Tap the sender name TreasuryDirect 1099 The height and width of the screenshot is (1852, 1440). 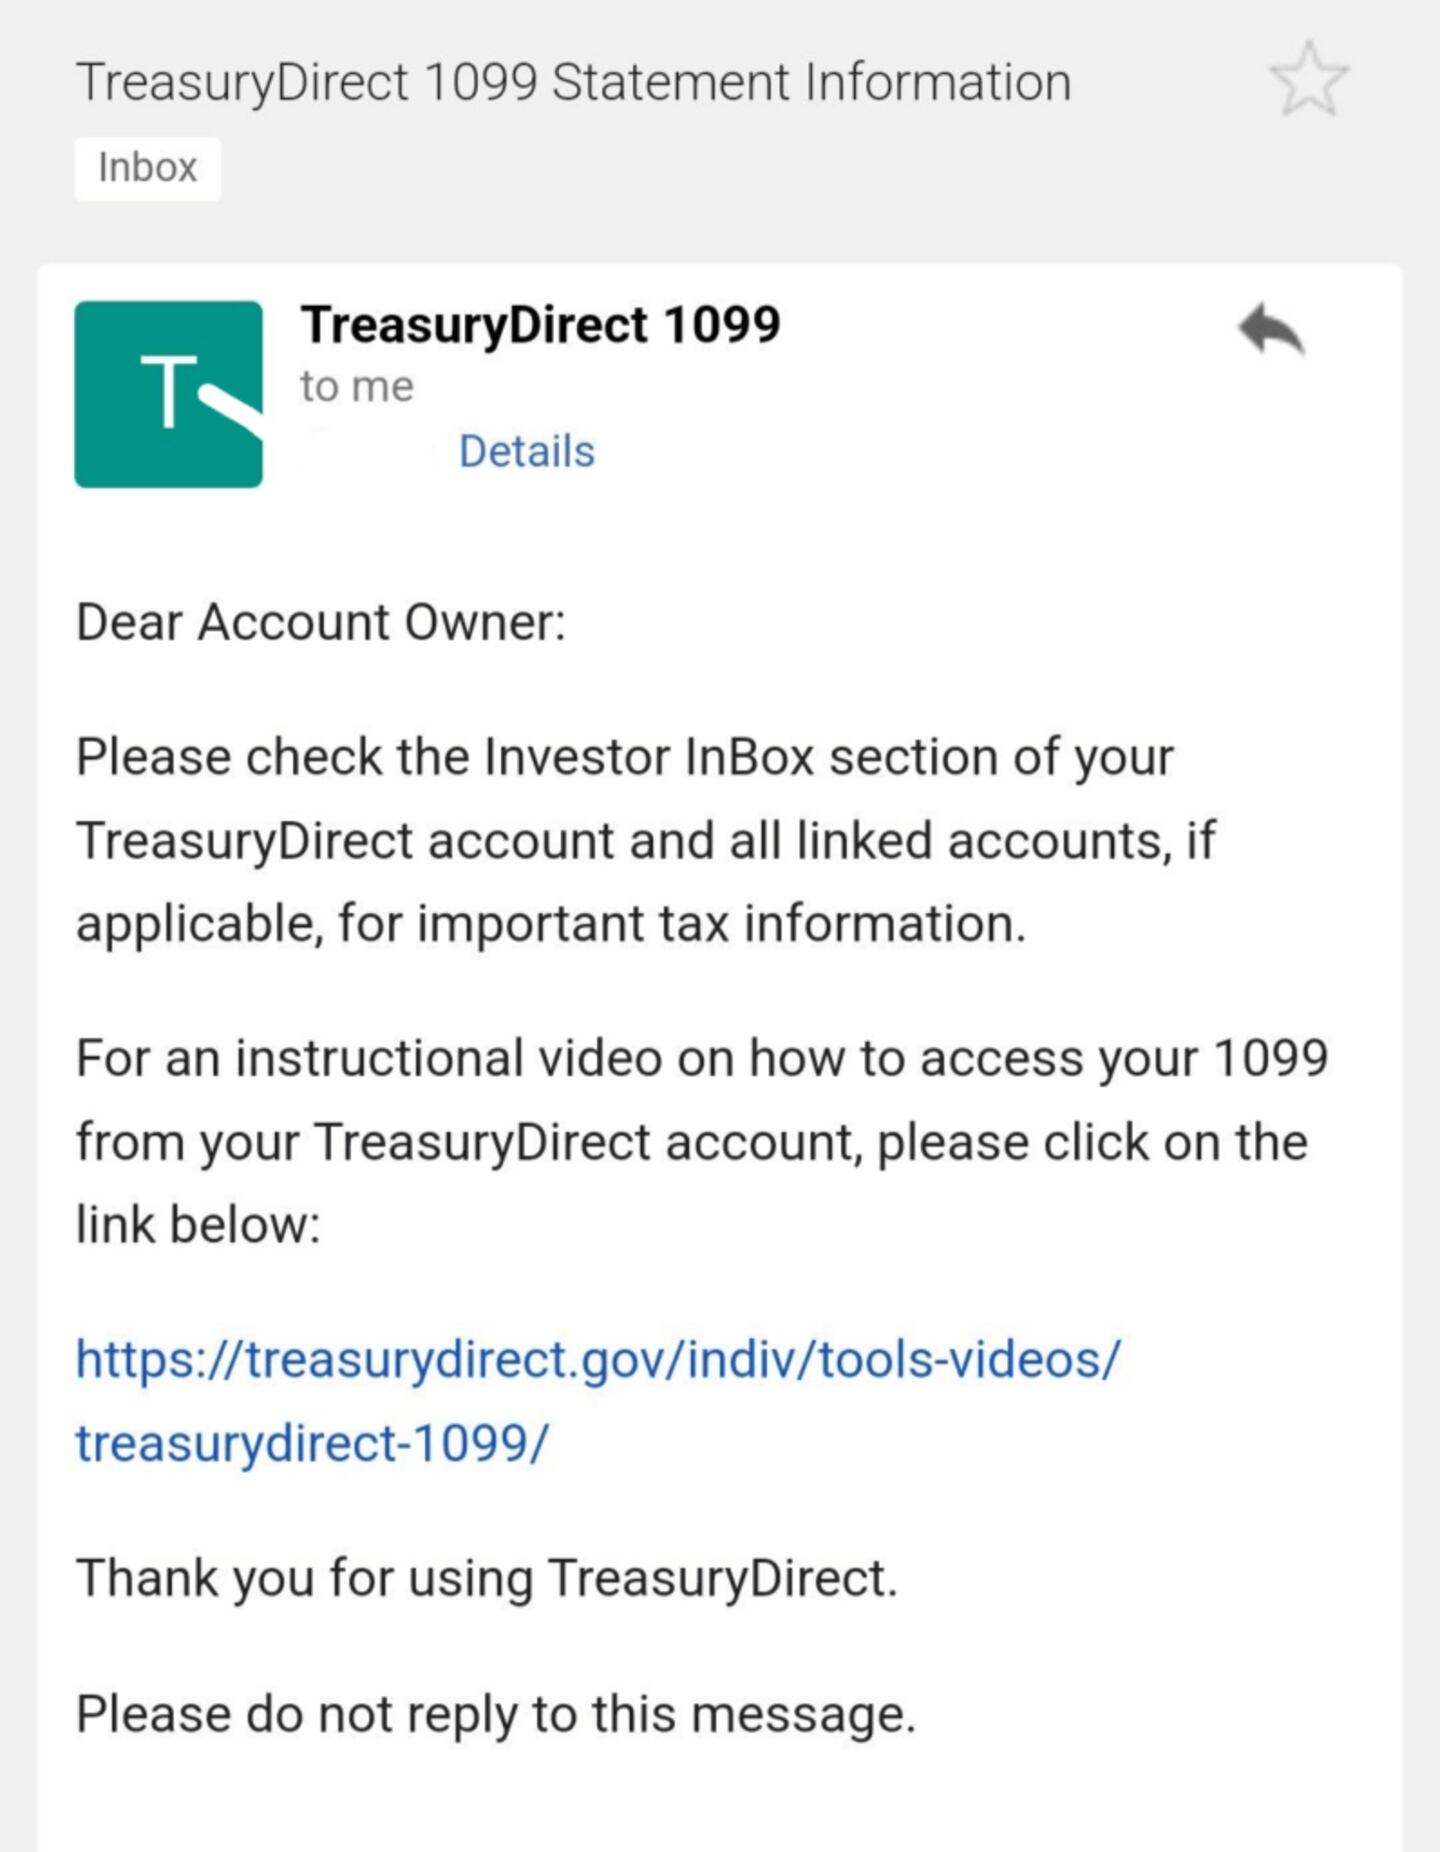coord(540,325)
